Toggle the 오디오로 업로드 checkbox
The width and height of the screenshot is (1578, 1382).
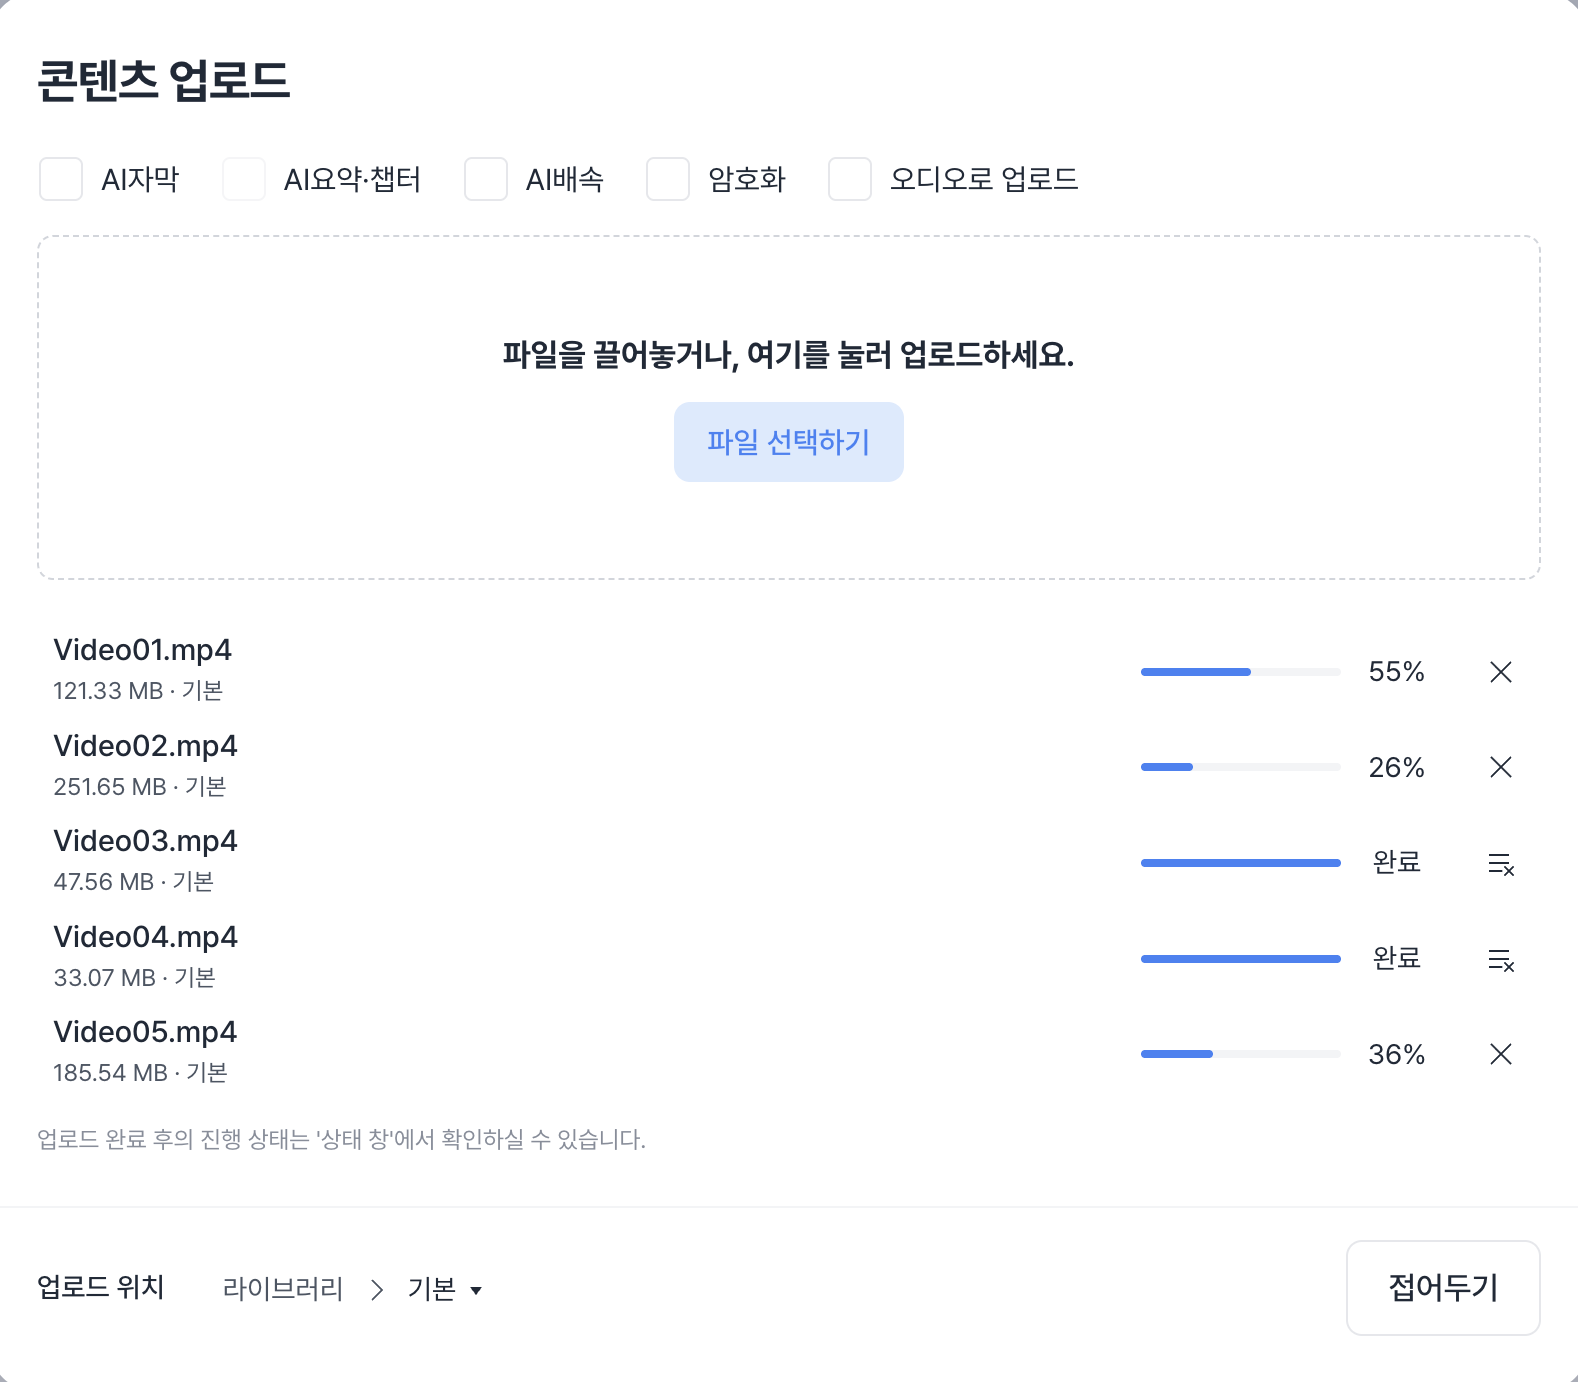(850, 179)
